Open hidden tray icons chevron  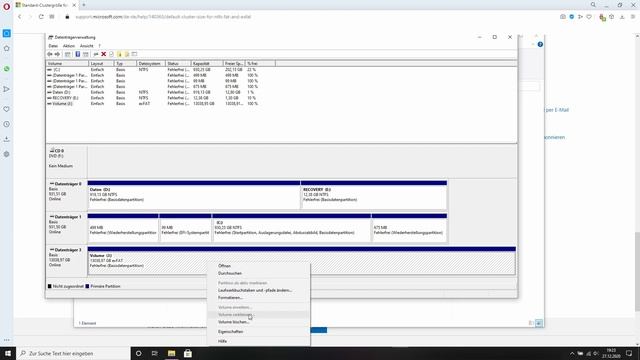[x=572, y=353]
